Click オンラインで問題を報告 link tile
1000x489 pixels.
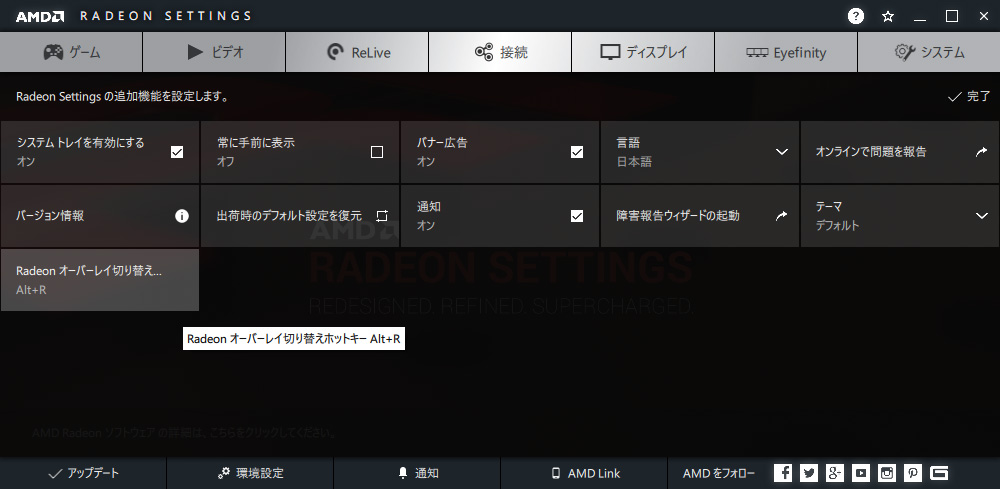pos(899,152)
